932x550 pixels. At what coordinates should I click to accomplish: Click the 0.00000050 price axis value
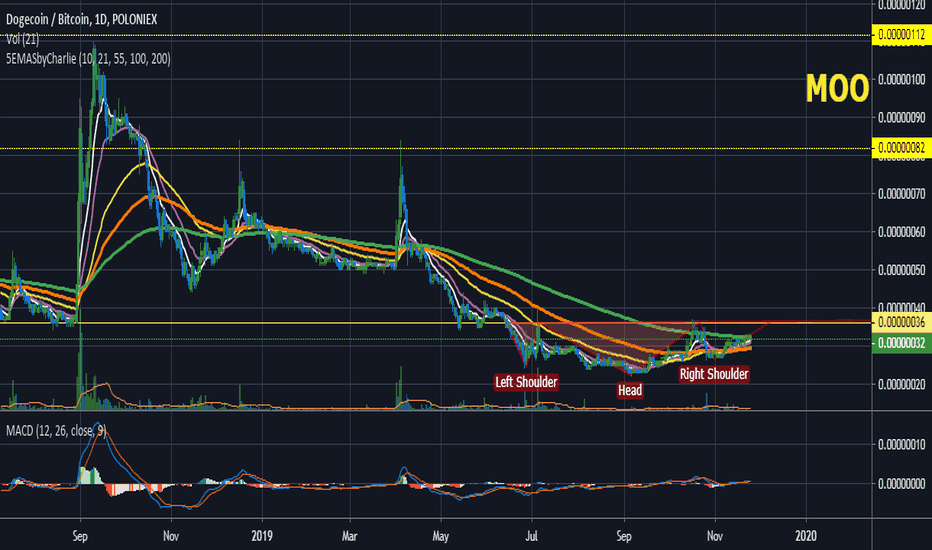902,270
